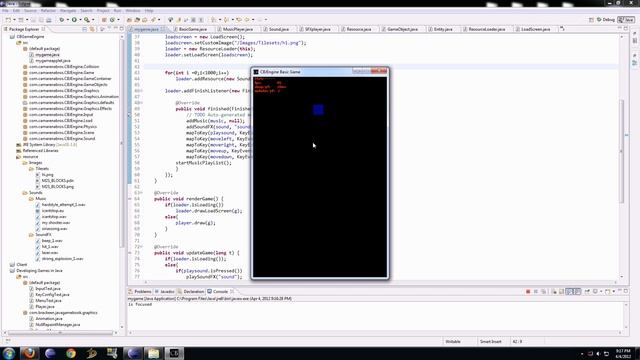Switch to BasicGame.java editor tab
The image size is (640, 360).
click(x=193, y=29)
